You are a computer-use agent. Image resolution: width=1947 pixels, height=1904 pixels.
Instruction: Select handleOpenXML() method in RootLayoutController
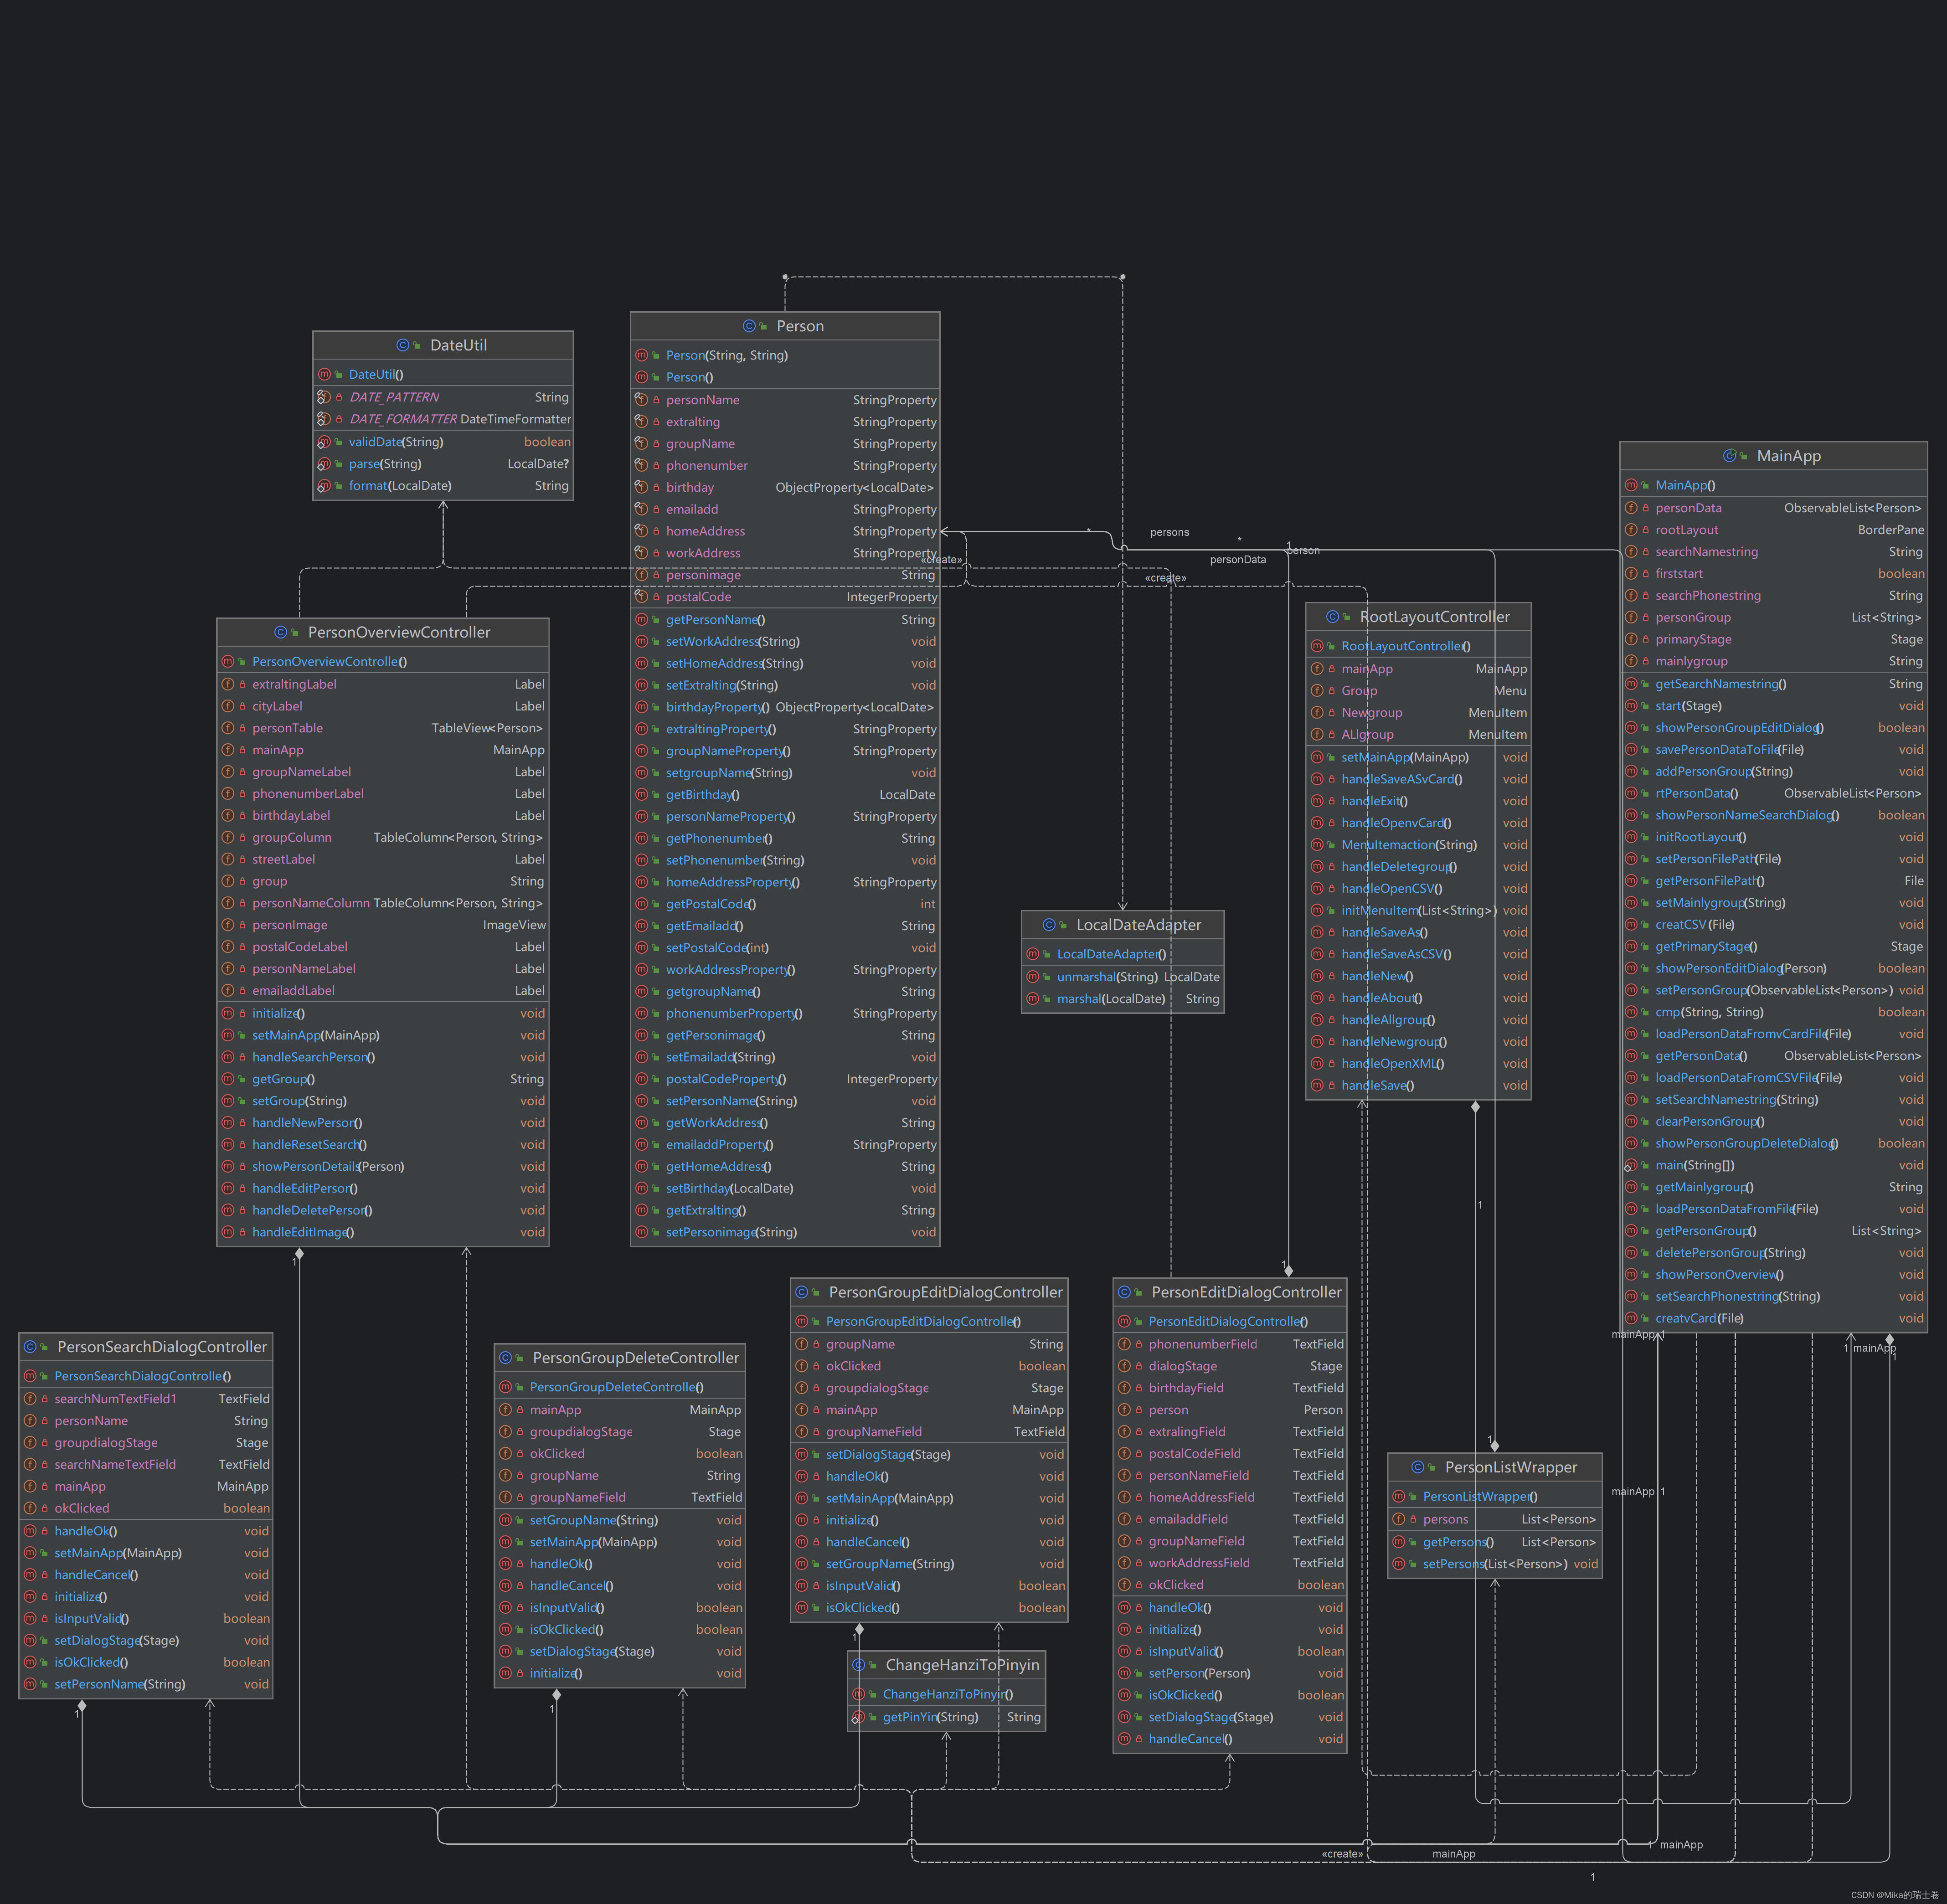pos(1392,1063)
